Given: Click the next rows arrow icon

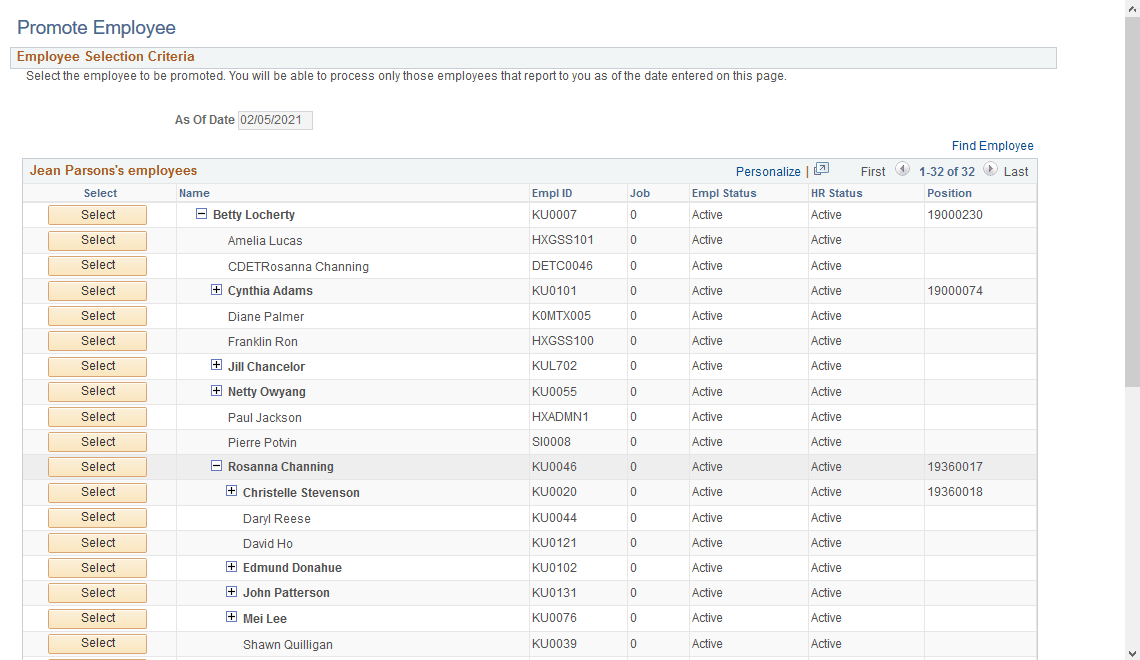Looking at the screenshot, I should [988, 170].
